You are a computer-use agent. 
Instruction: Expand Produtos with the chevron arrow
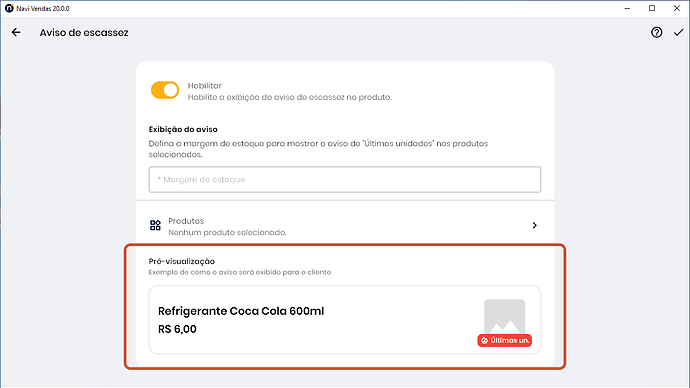tap(535, 225)
